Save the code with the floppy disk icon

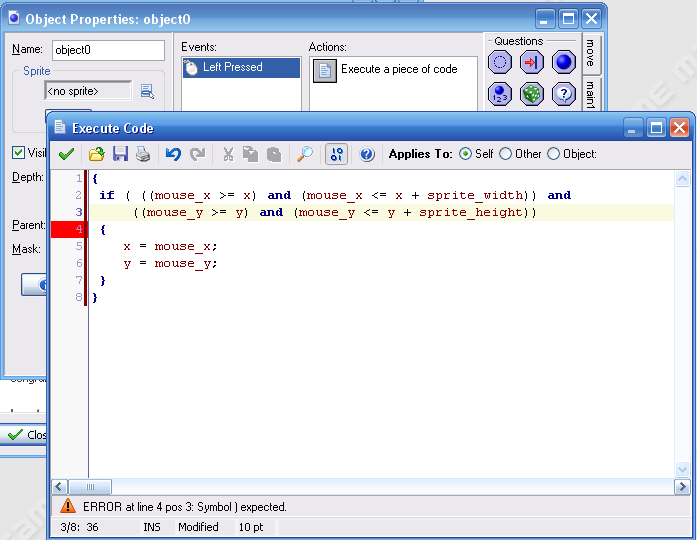click(x=120, y=154)
